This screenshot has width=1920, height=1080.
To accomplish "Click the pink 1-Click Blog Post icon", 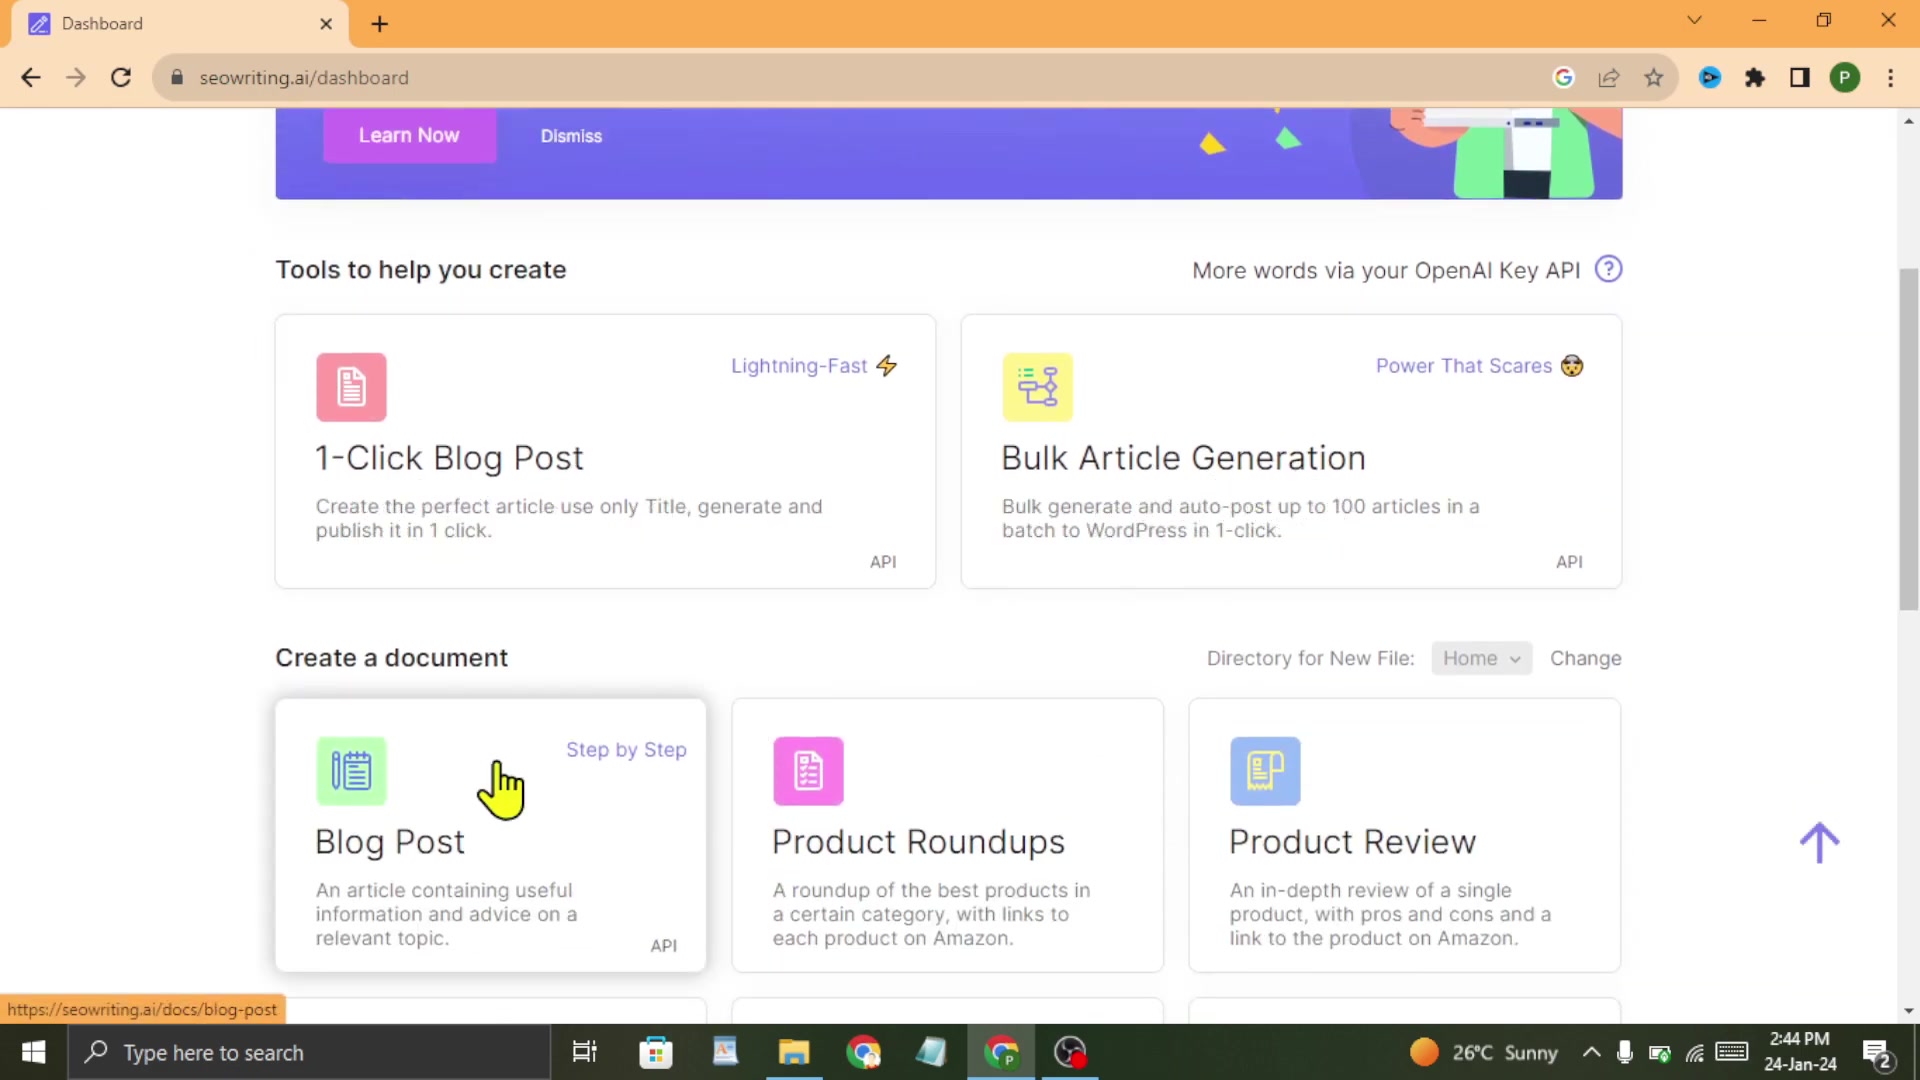I will tap(351, 387).
